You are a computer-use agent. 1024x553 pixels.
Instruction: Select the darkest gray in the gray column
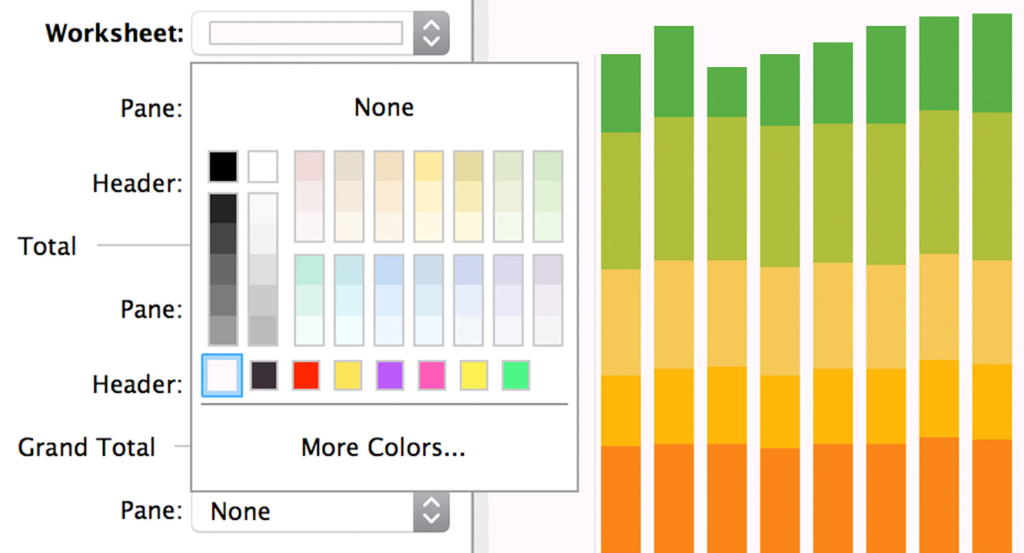pos(223,208)
